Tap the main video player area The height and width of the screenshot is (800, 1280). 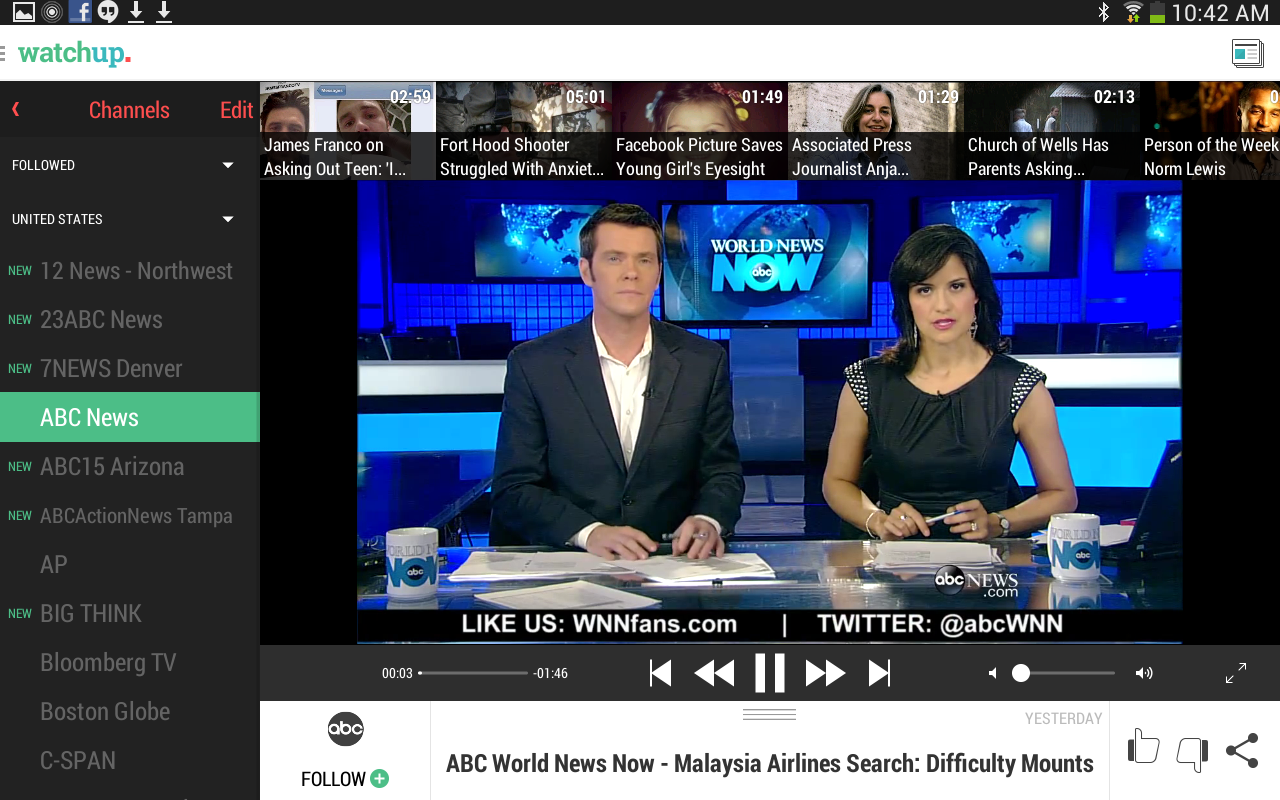tap(770, 412)
